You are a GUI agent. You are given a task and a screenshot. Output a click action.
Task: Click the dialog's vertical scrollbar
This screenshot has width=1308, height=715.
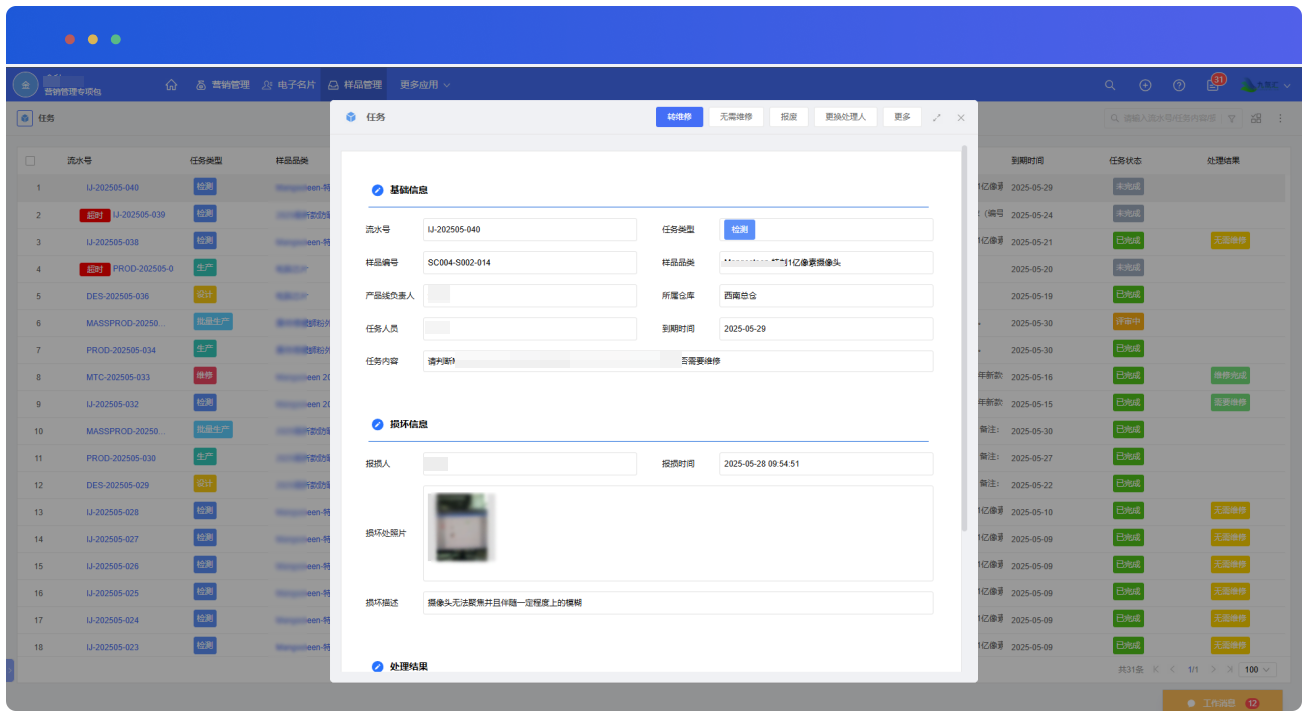pos(964,340)
